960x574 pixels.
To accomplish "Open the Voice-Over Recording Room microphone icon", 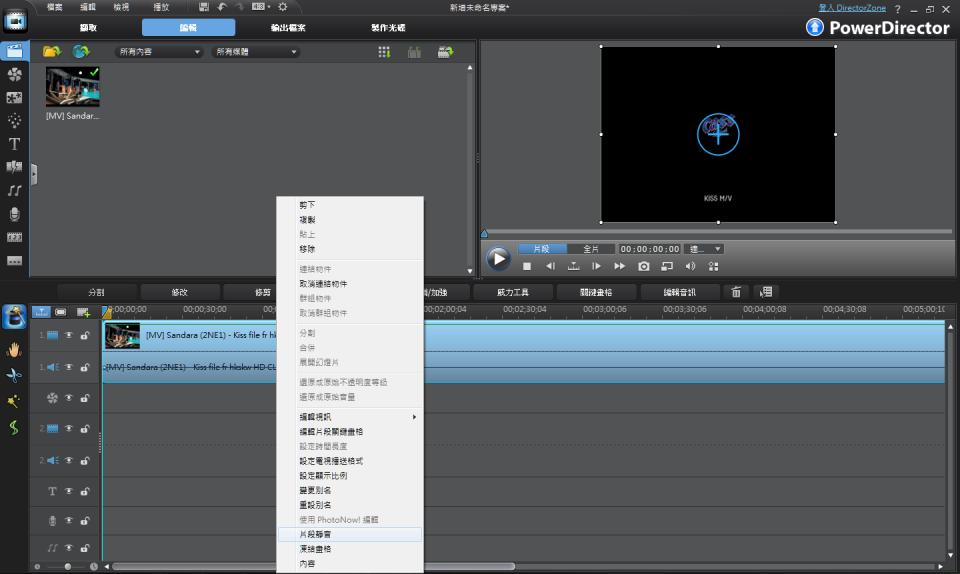I will pyautogui.click(x=14, y=214).
